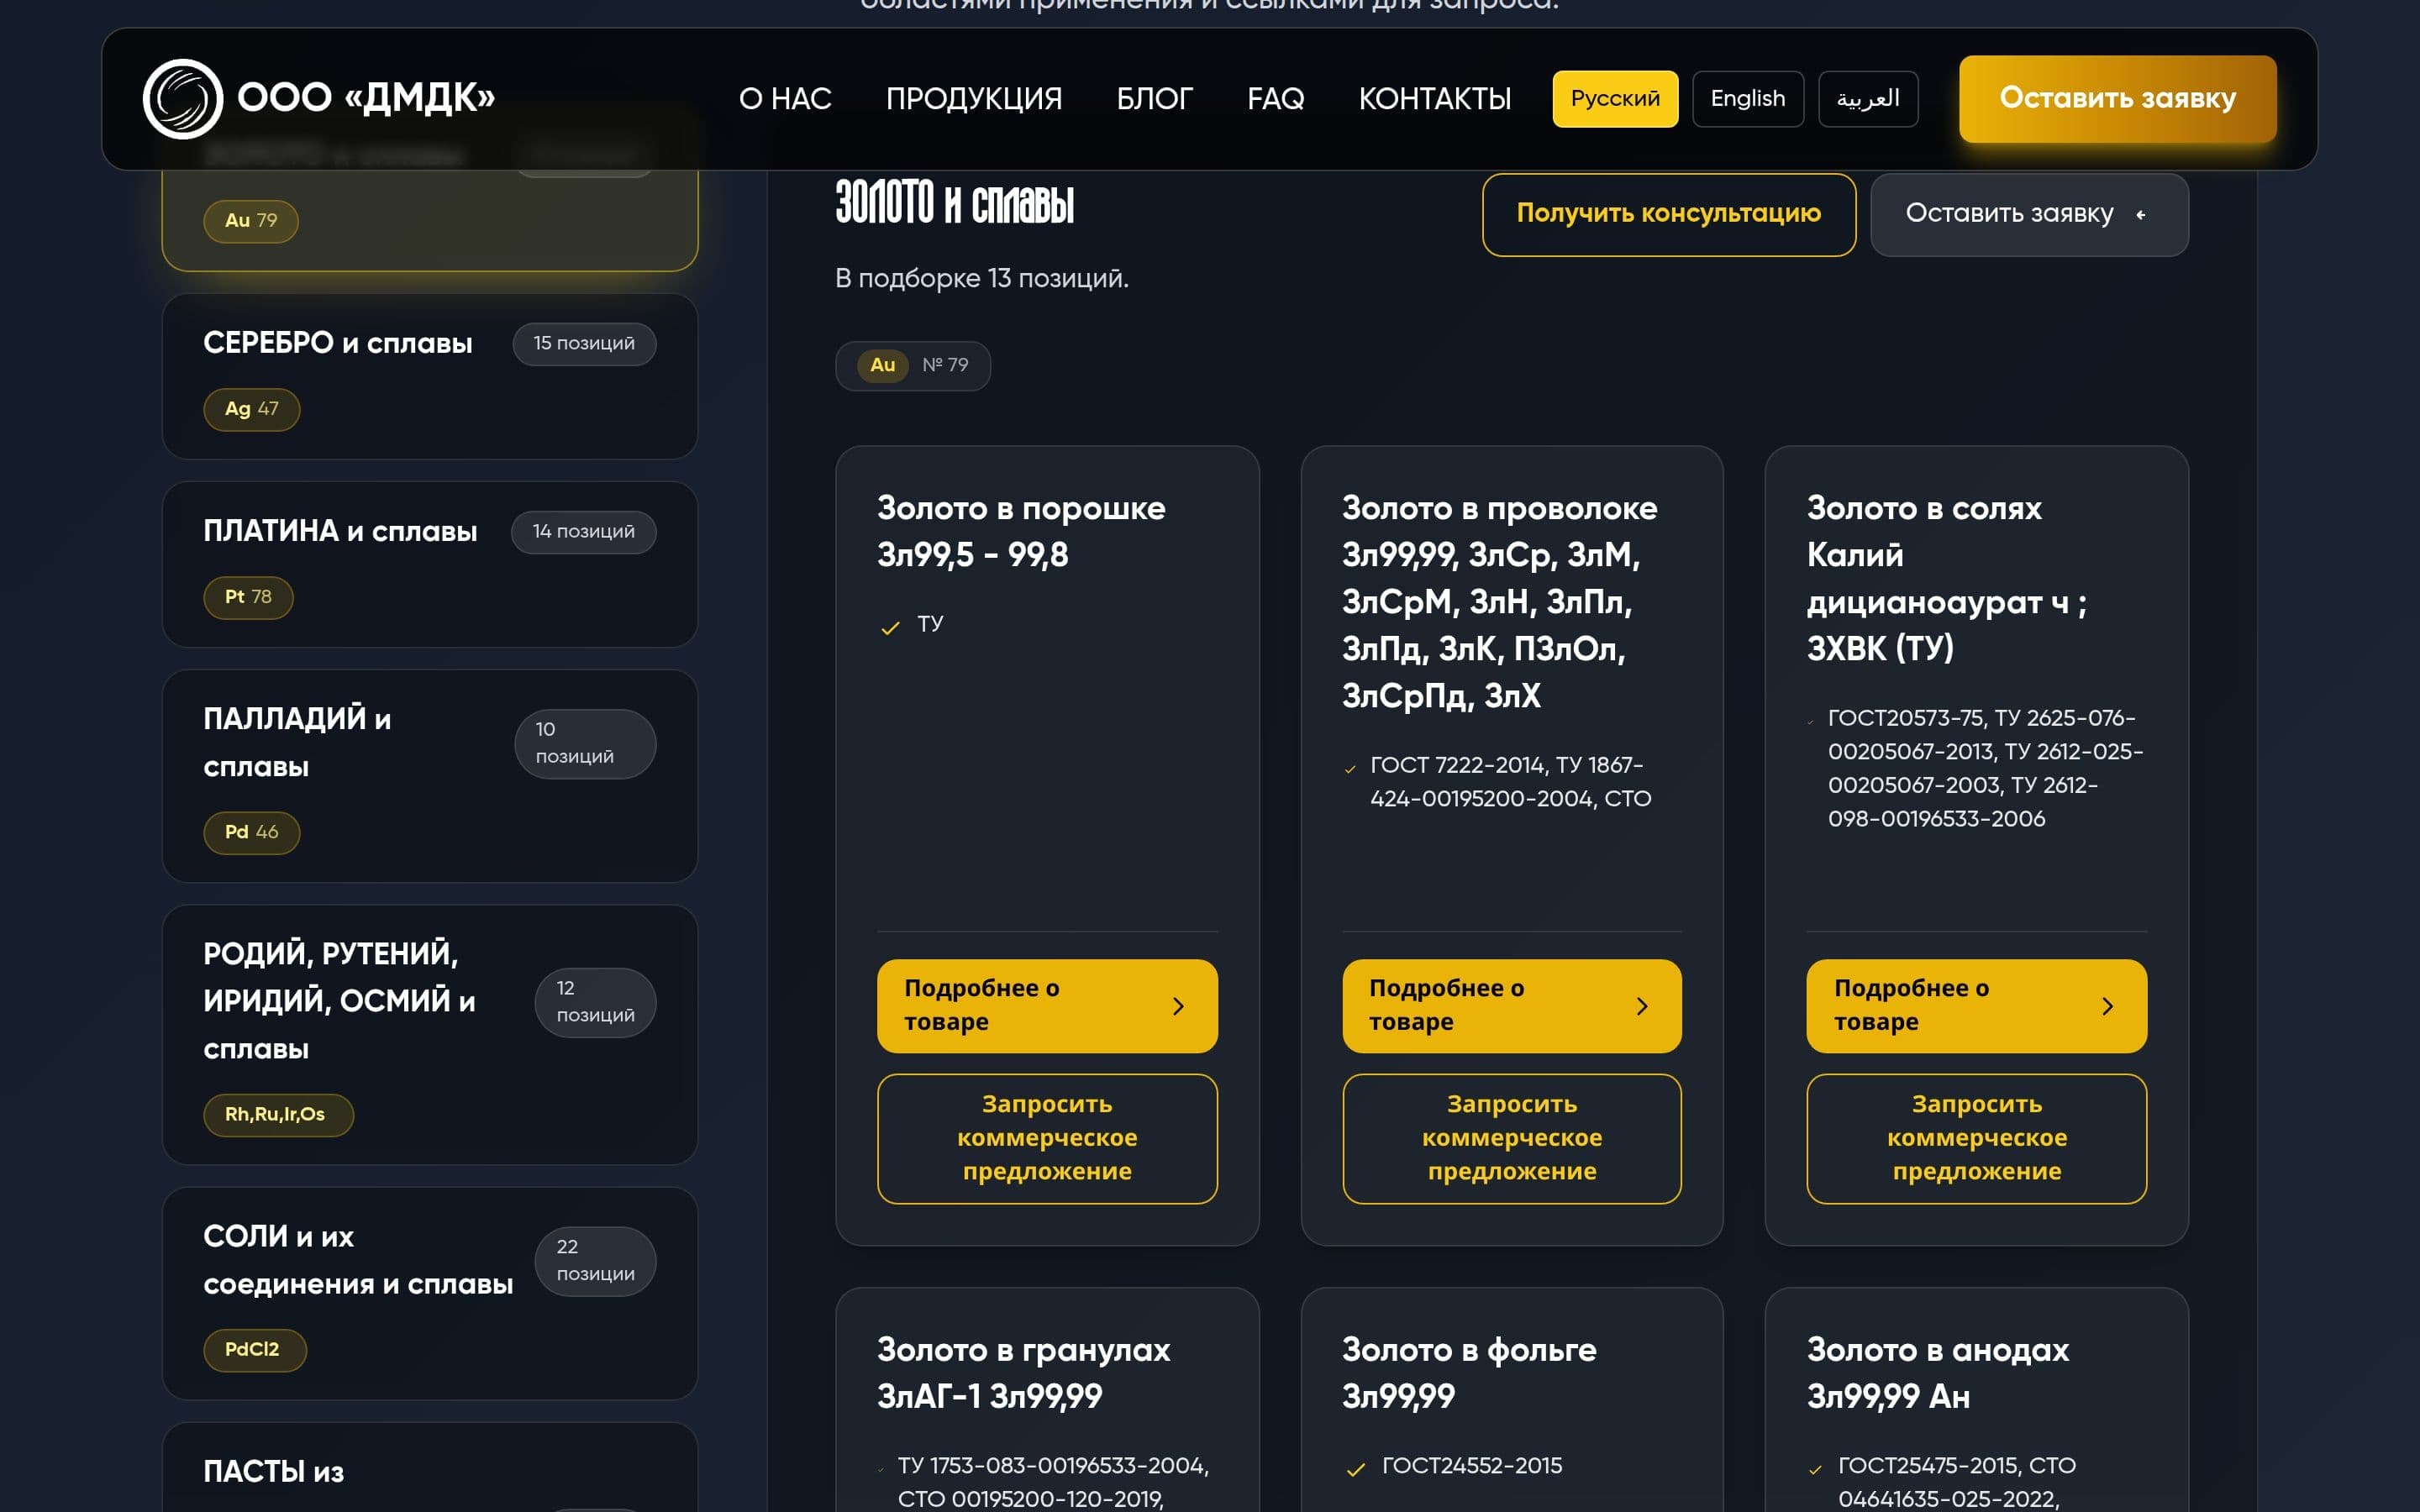2420x1512 pixels.
Task: Click the ТУ 1753-083-00196533-2004 standards text
Action: pos(1053,1482)
